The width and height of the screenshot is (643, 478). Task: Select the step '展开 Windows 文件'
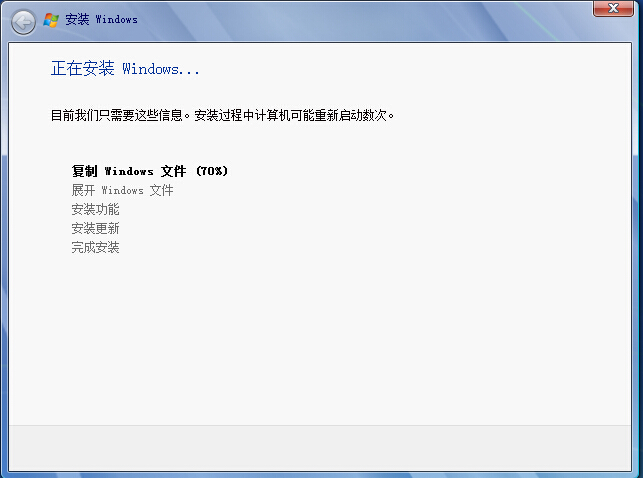122,190
